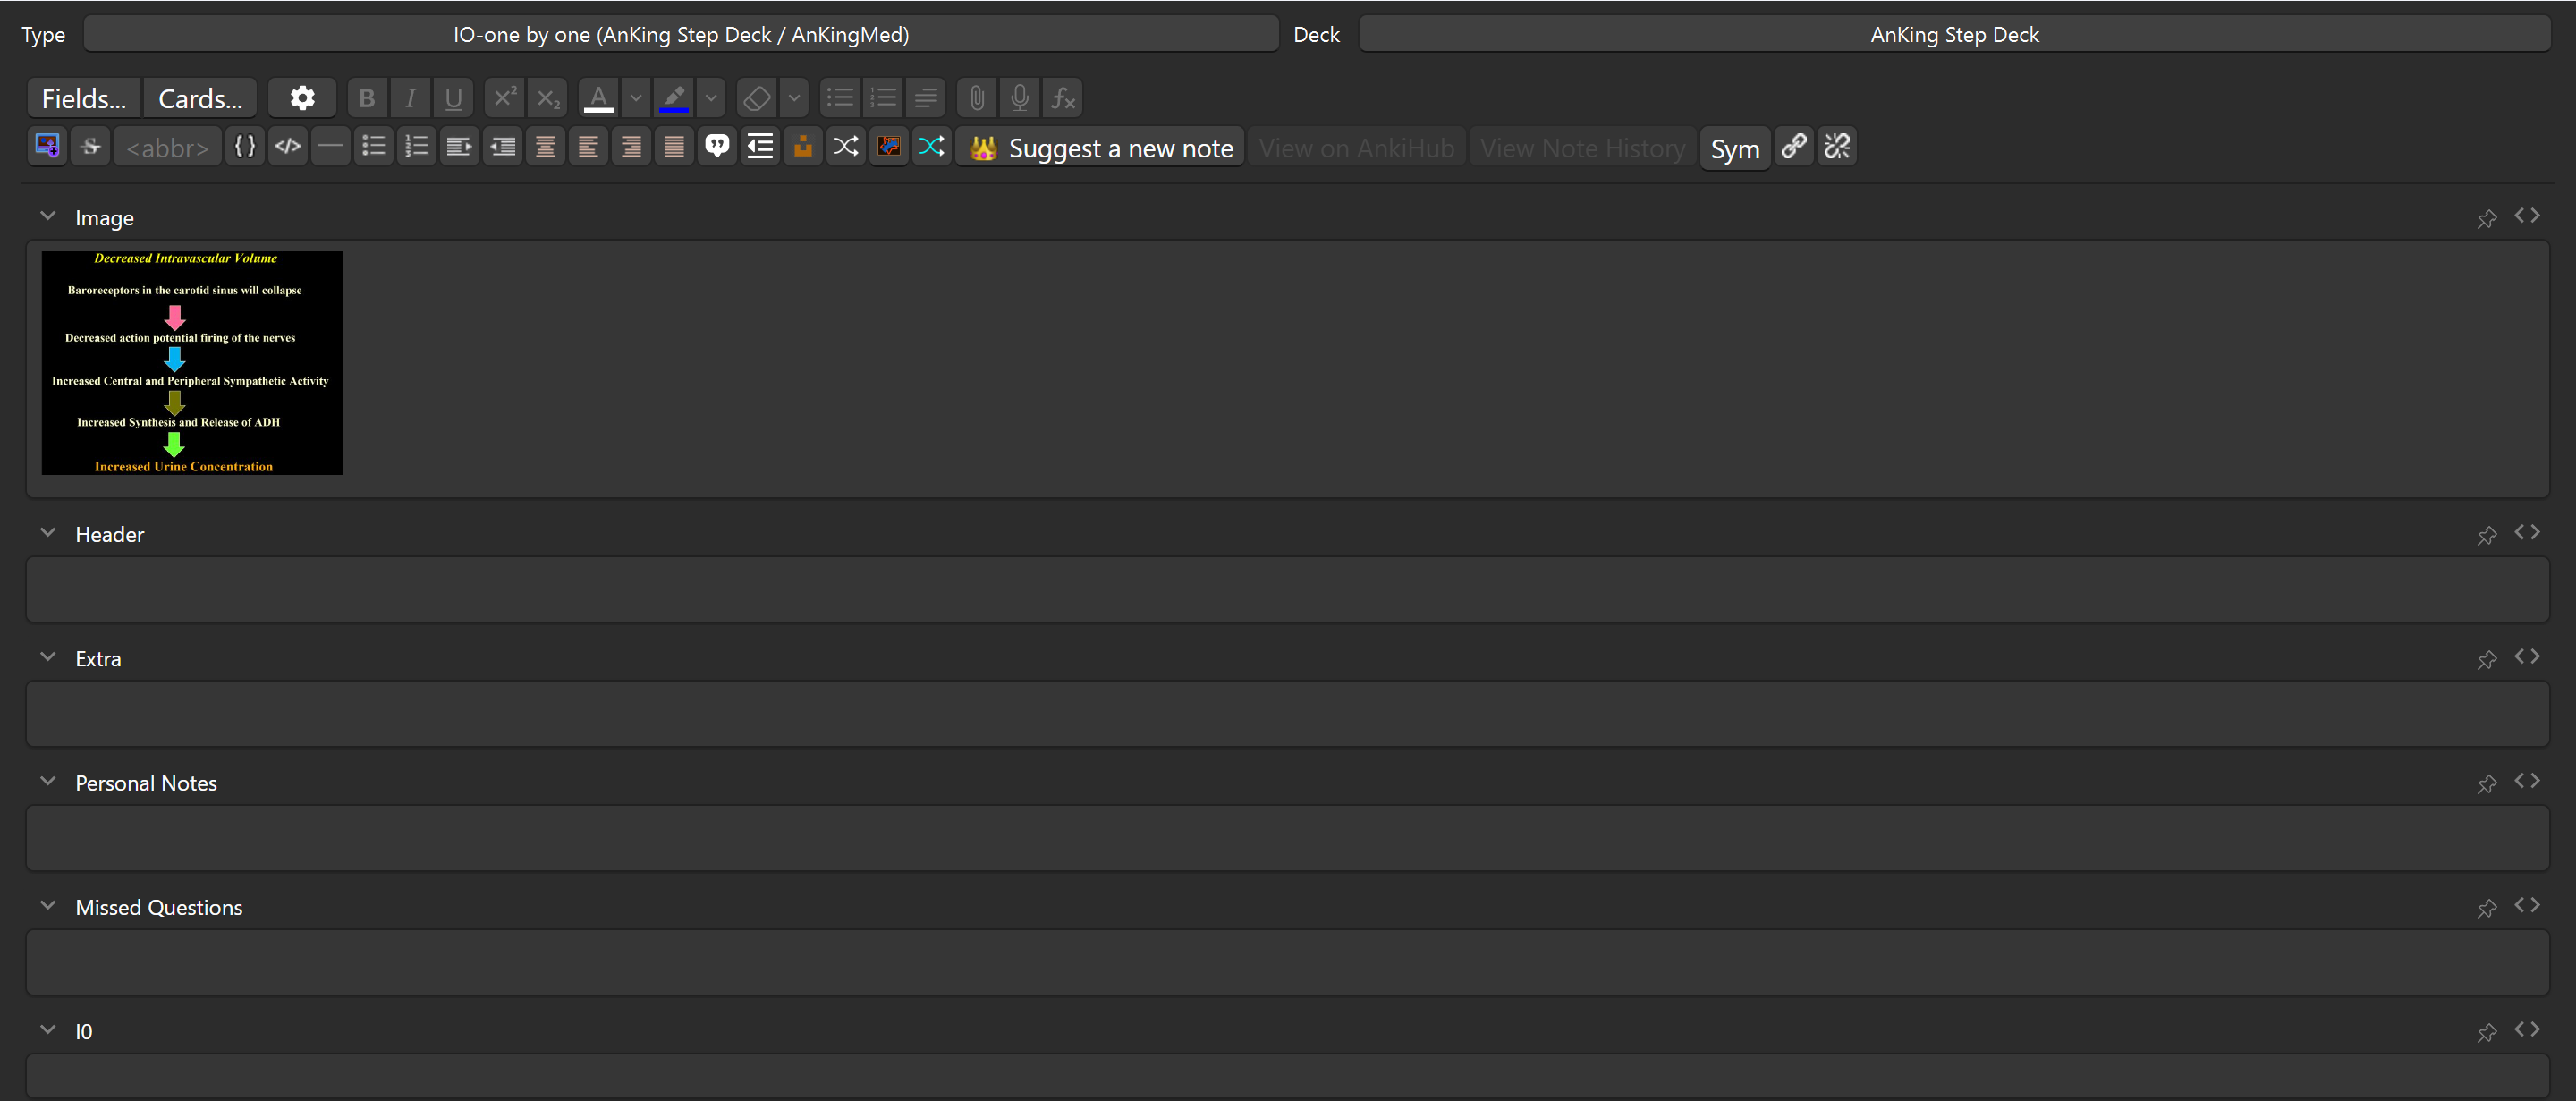Screen dimensions: 2576x1101
Task: Collapse the Image field section
Action: (48, 216)
